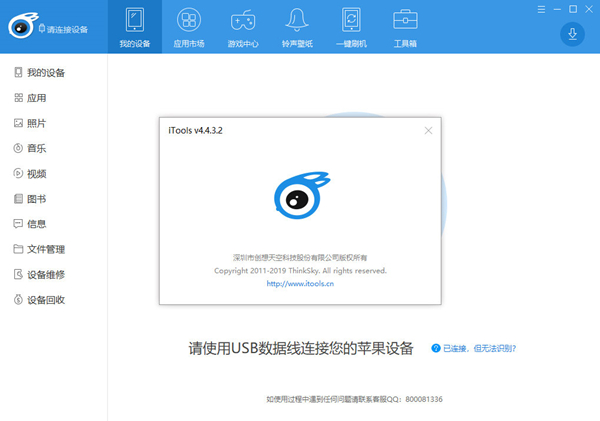The height and width of the screenshot is (421, 600).
Task: Click the large iTools logo in about dialog
Action: 302,195
